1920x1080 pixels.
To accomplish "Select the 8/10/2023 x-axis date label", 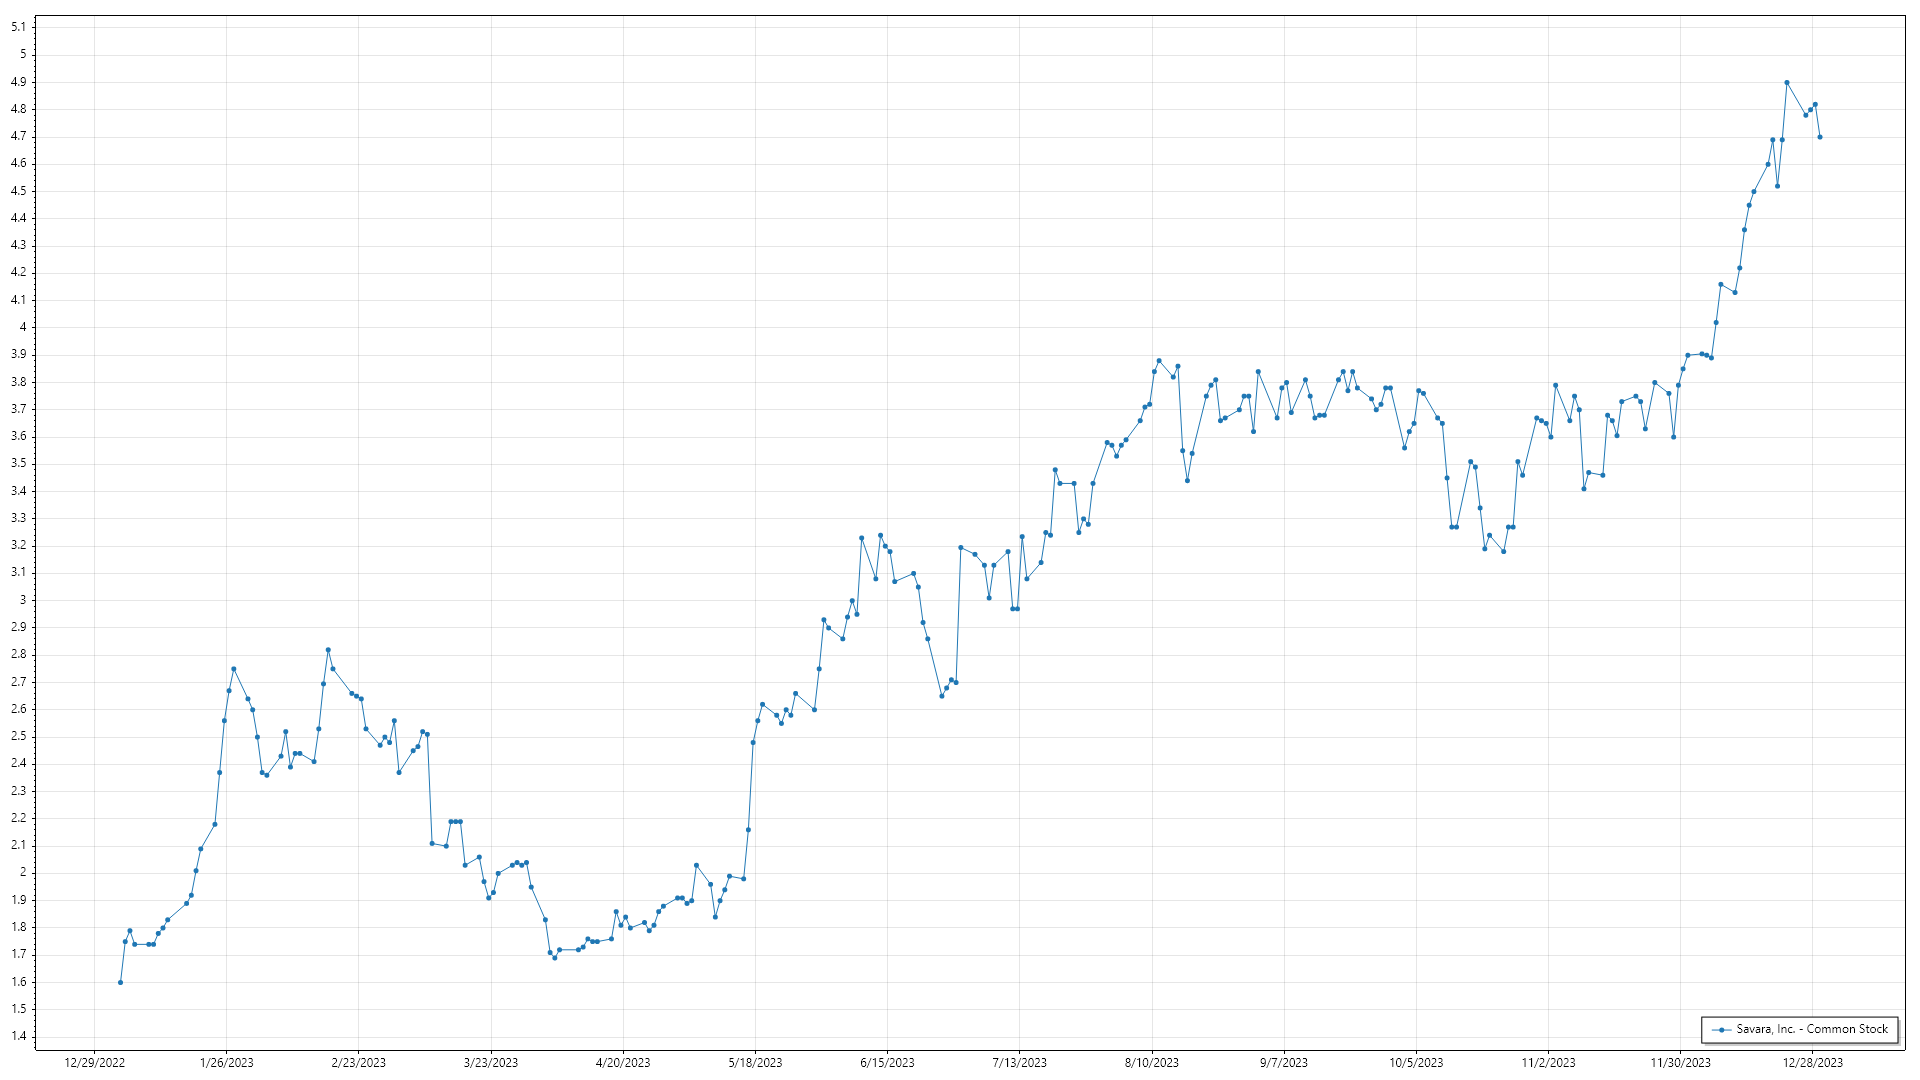I will 1151,1063.
